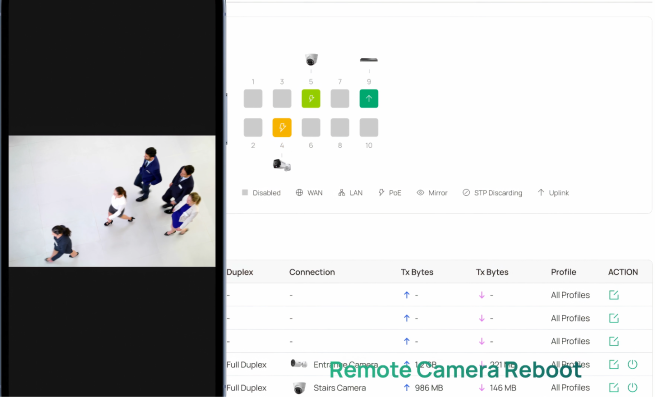Click the ACTION column header
The width and height of the screenshot is (655, 400).
coord(623,272)
